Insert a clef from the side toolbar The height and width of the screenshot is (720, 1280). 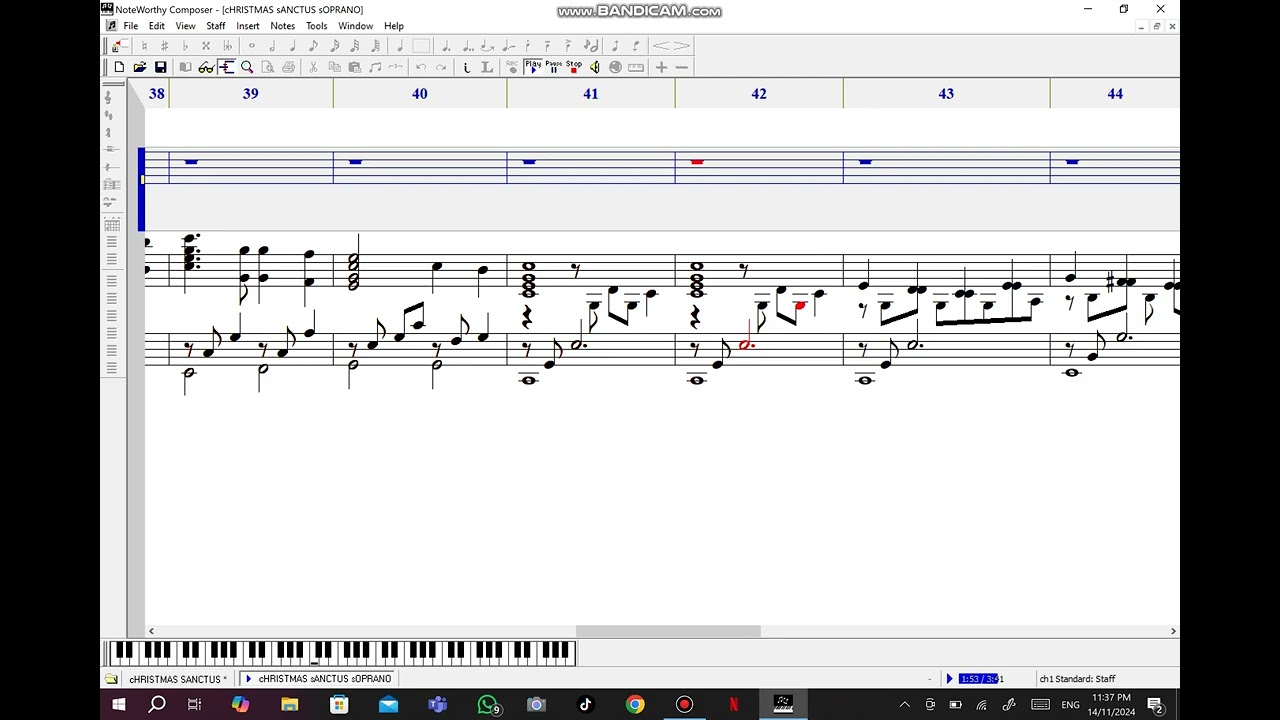[109, 97]
